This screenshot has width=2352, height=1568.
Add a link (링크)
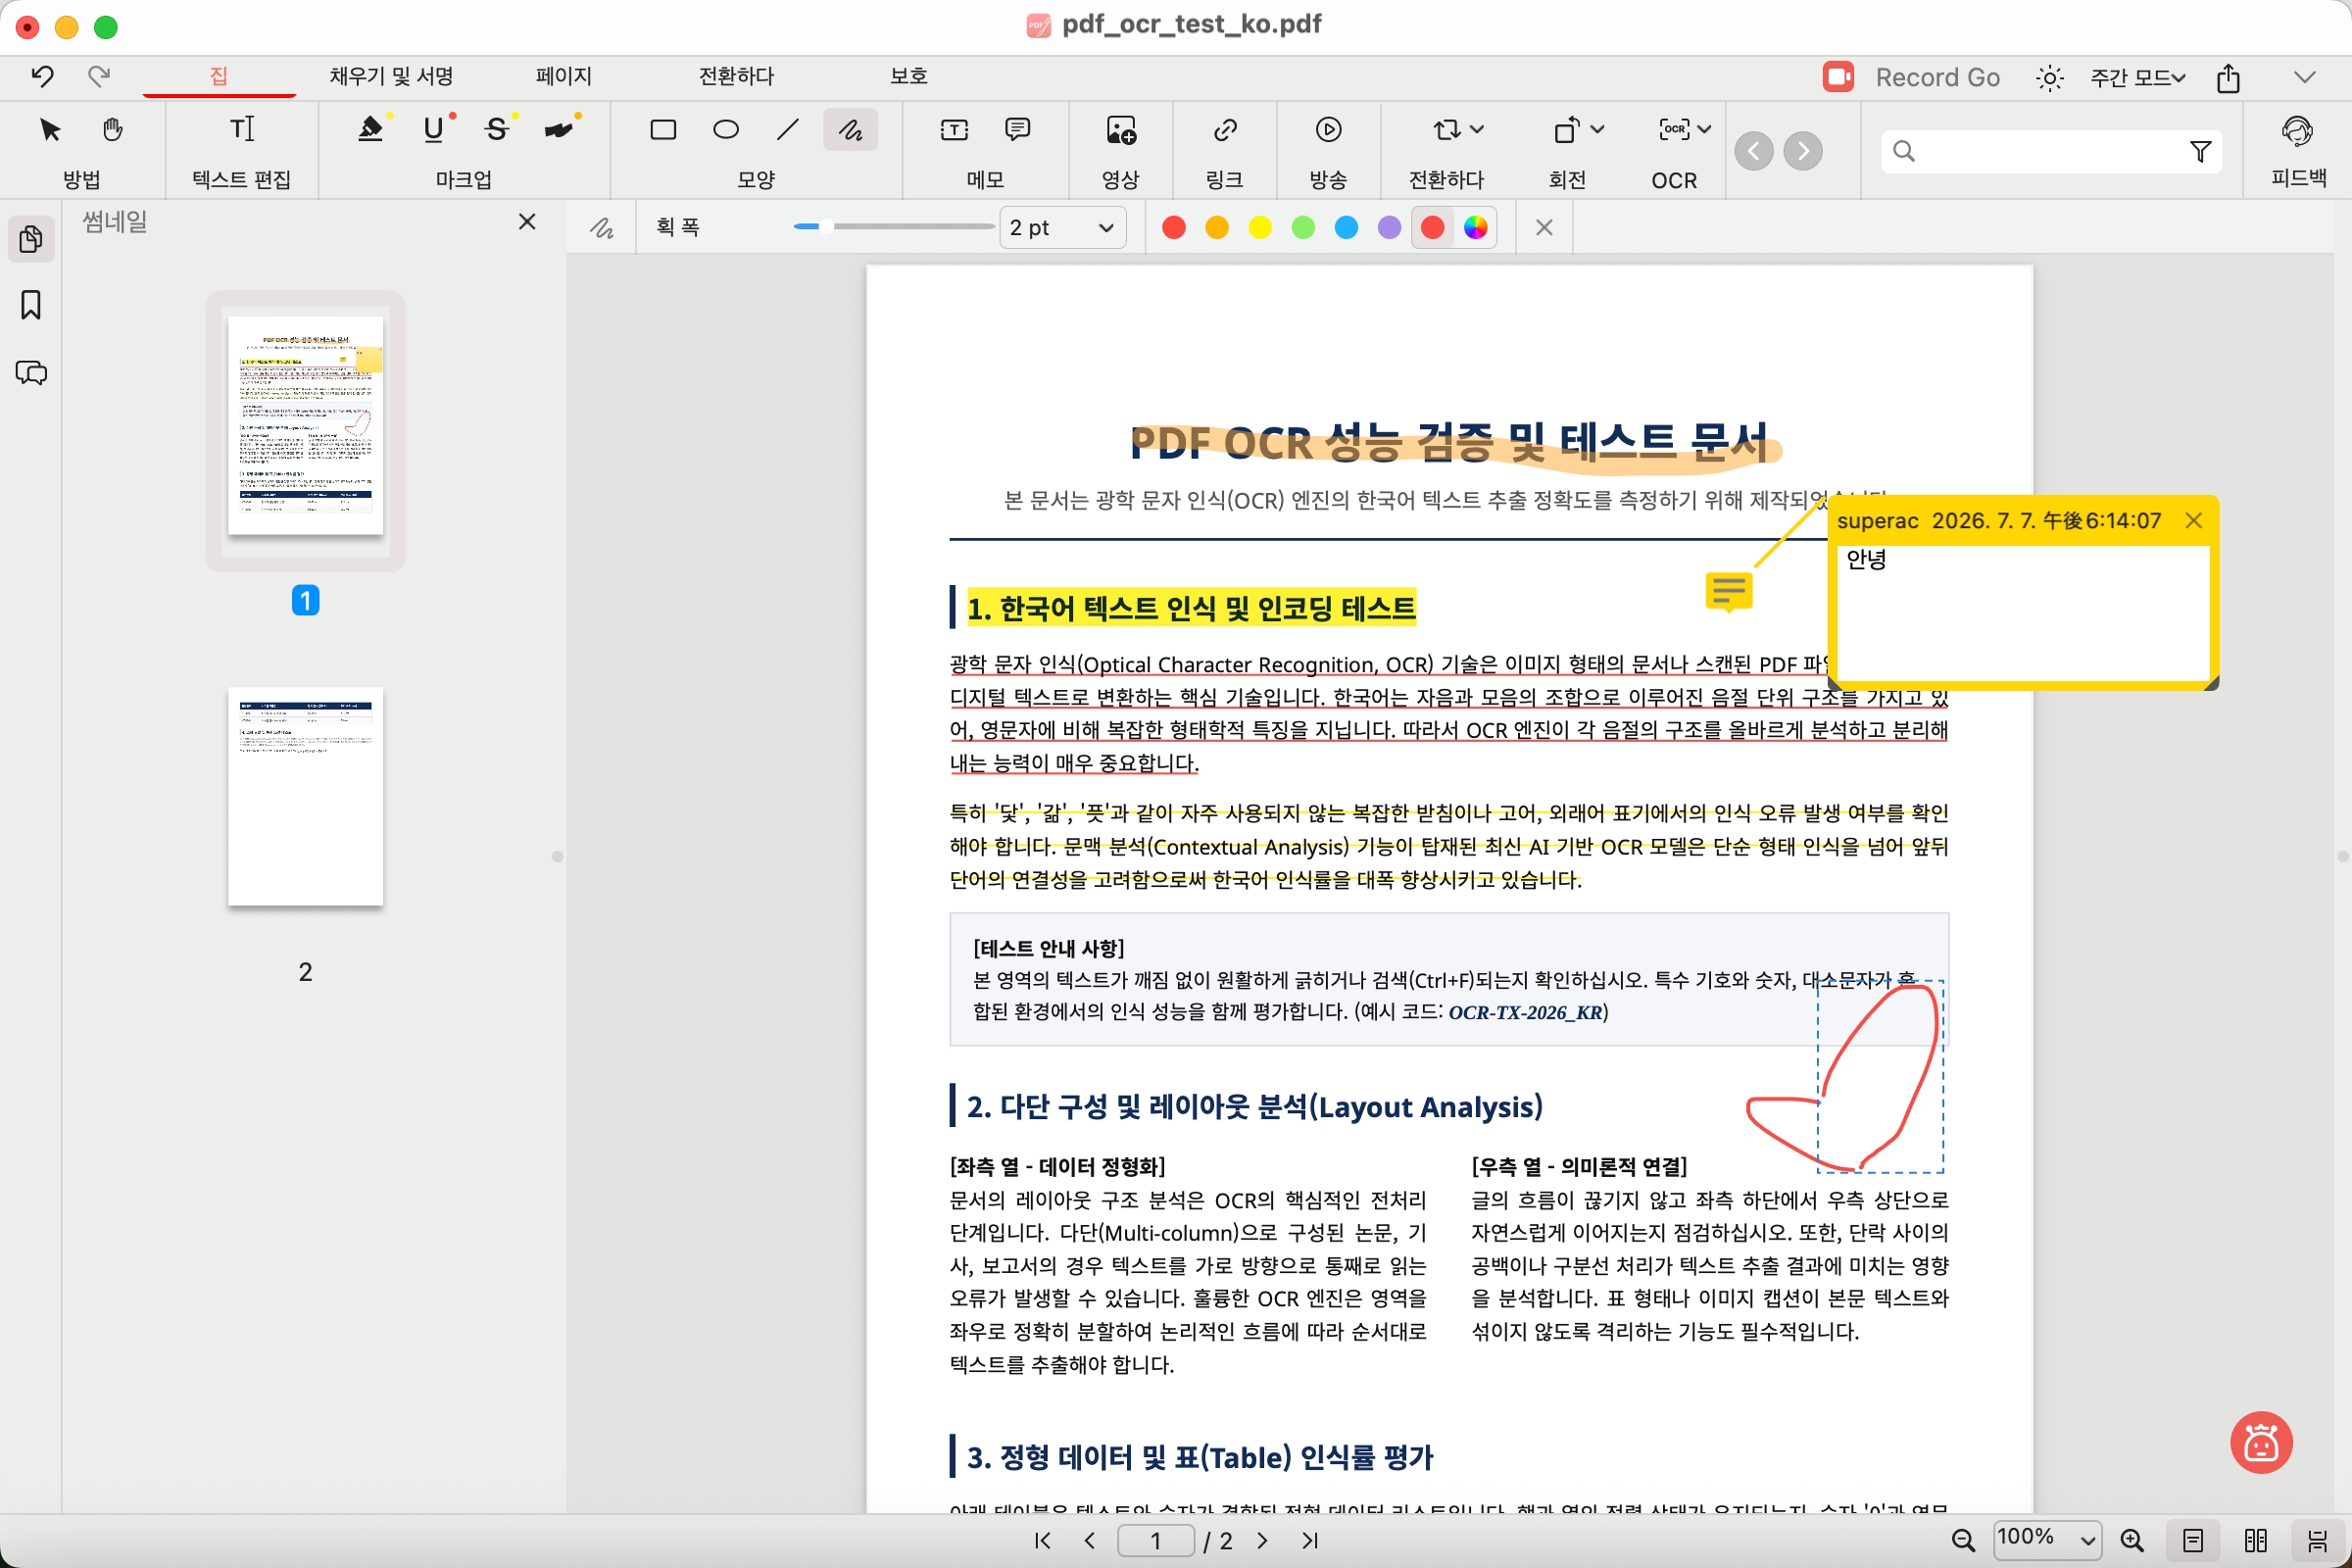coord(1225,130)
